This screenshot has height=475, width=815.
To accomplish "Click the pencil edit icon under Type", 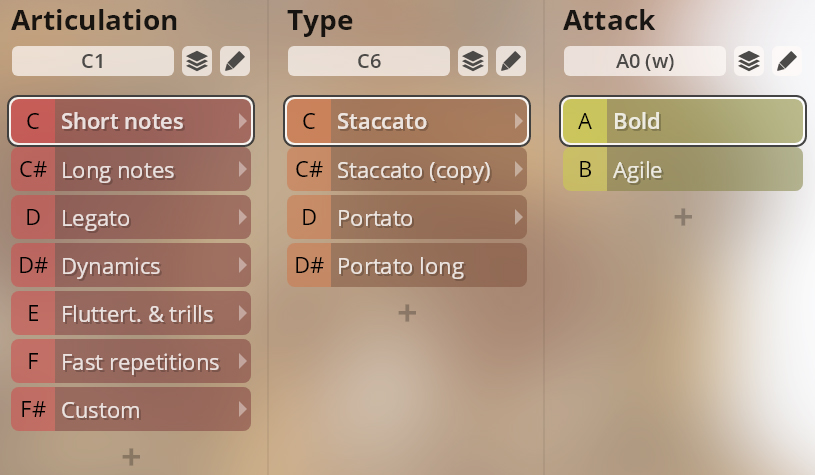I will (x=511, y=61).
